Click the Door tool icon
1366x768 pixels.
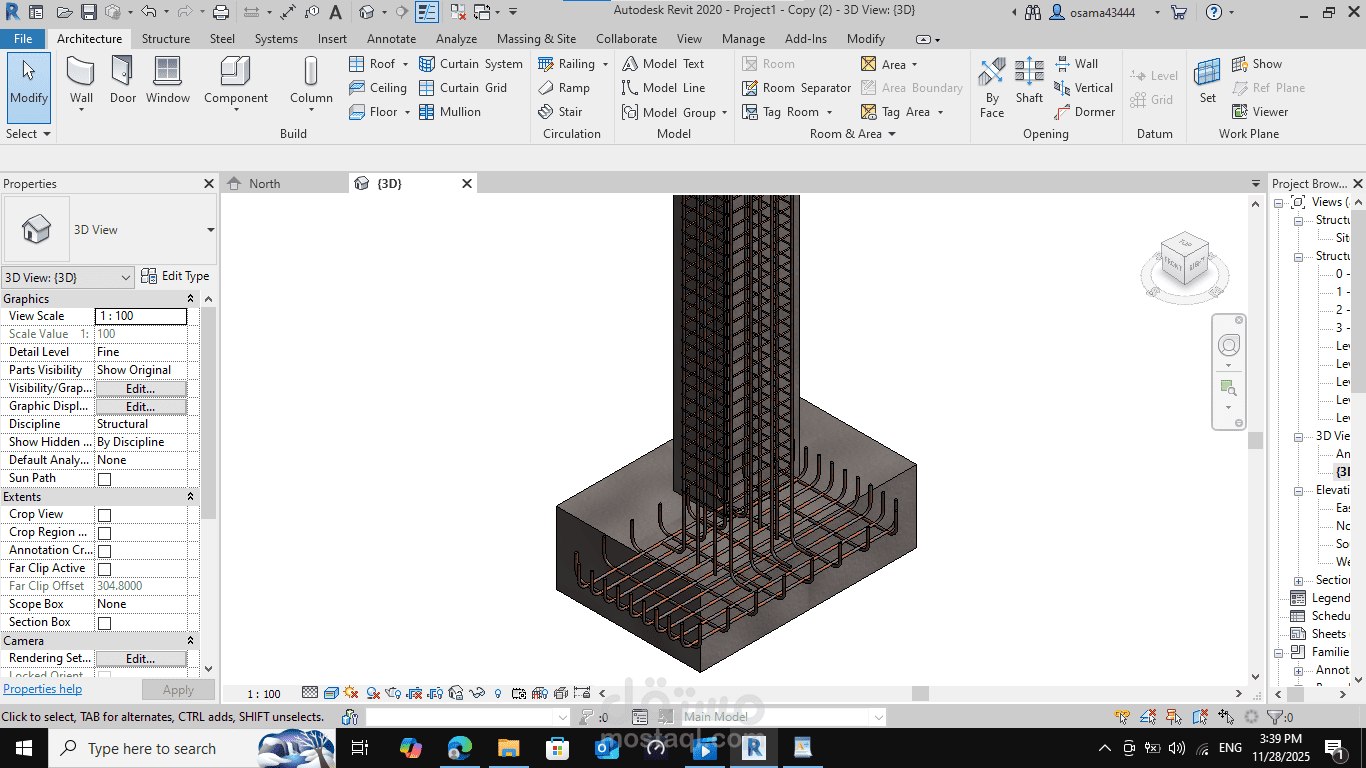pos(122,71)
